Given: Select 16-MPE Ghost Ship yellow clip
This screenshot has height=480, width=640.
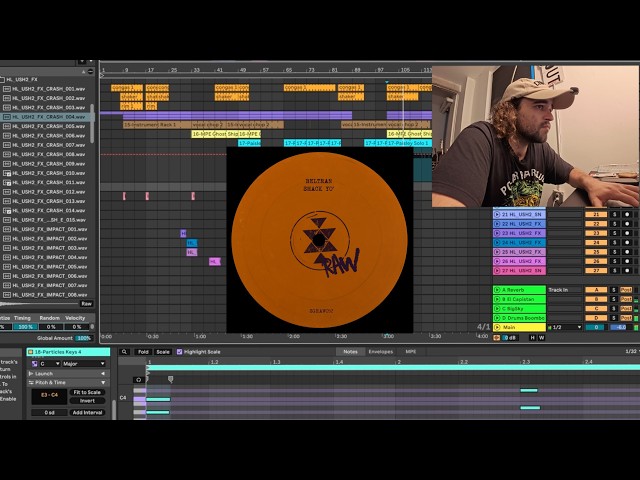Looking at the screenshot, I should click(x=215, y=134).
